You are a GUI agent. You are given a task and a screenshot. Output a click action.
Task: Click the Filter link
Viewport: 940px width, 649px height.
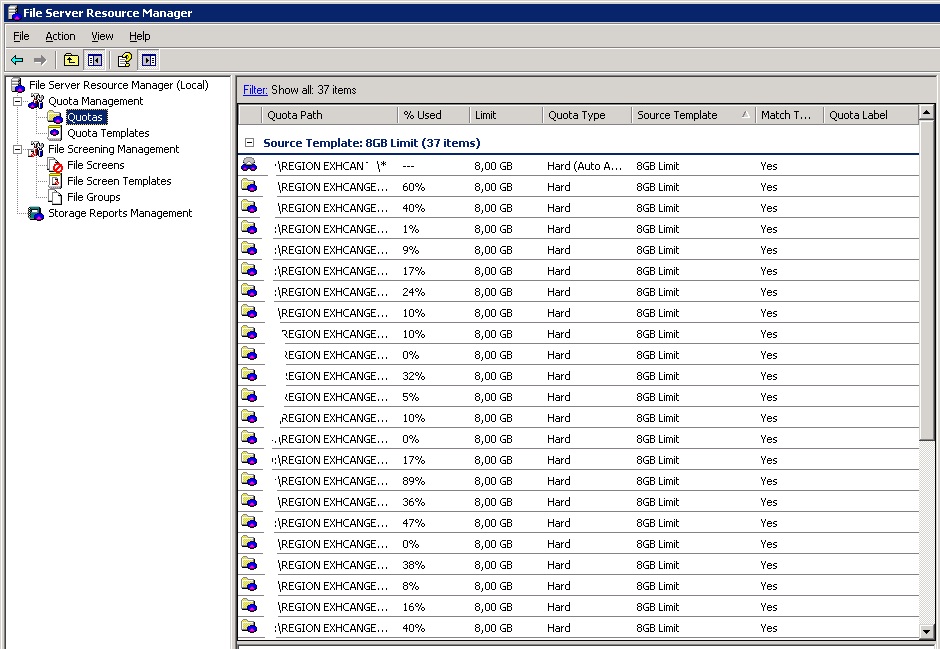[x=255, y=90]
